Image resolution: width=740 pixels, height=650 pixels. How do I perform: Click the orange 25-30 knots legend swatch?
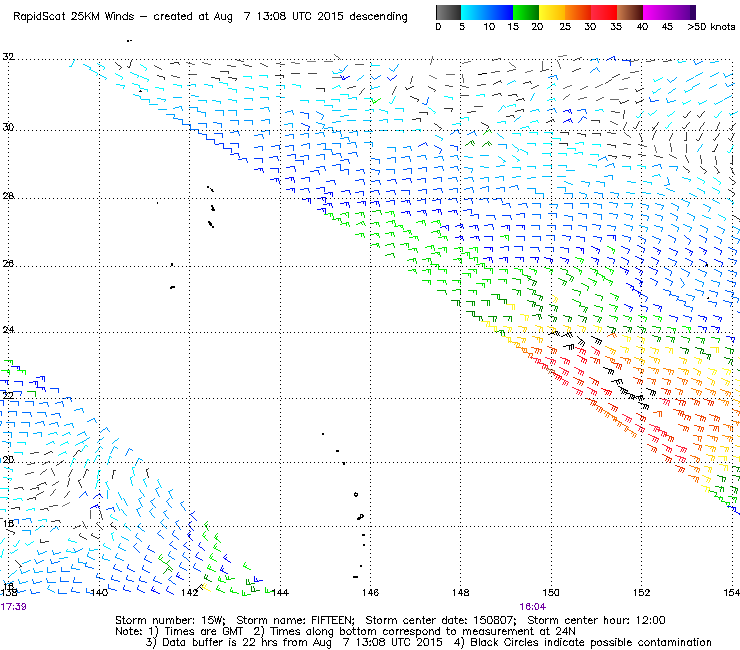[x=578, y=12]
